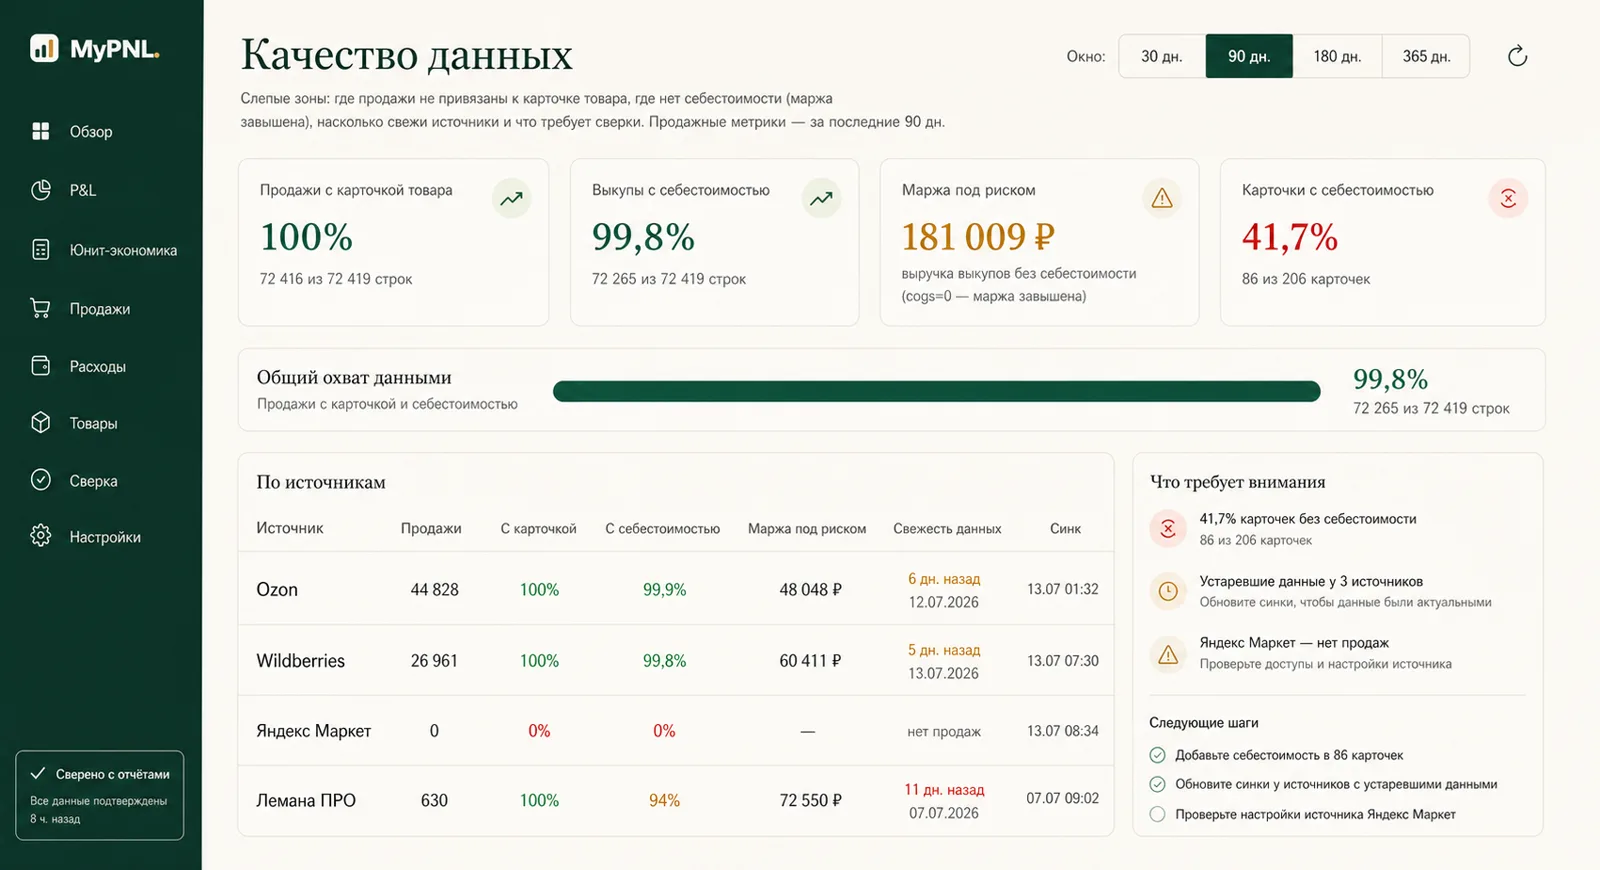Open Продажи sidebar label
This screenshot has height=870, width=1600.
tap(100, 308)
